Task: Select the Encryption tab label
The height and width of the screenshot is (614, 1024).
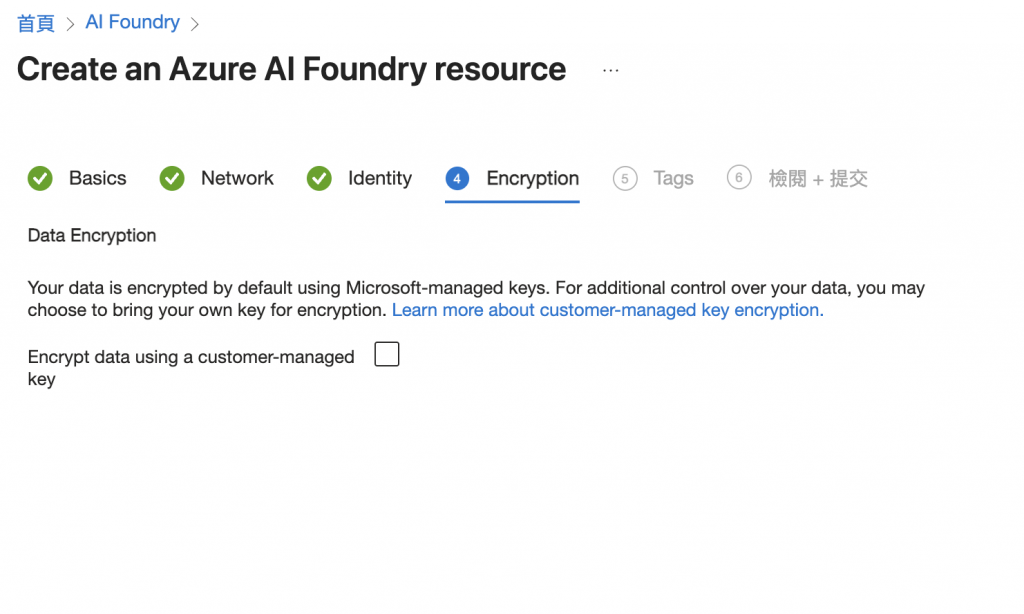Action: pos(532,179)
